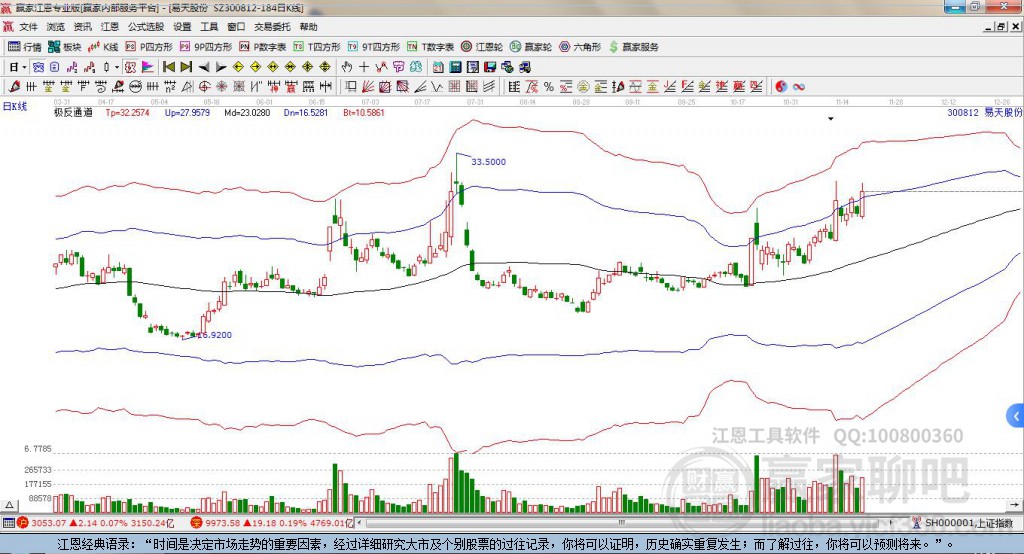The height and width of the screenshot is (554, 1024).
Task: Click the blue arrow side panel button
Action: click(1016, 414)
